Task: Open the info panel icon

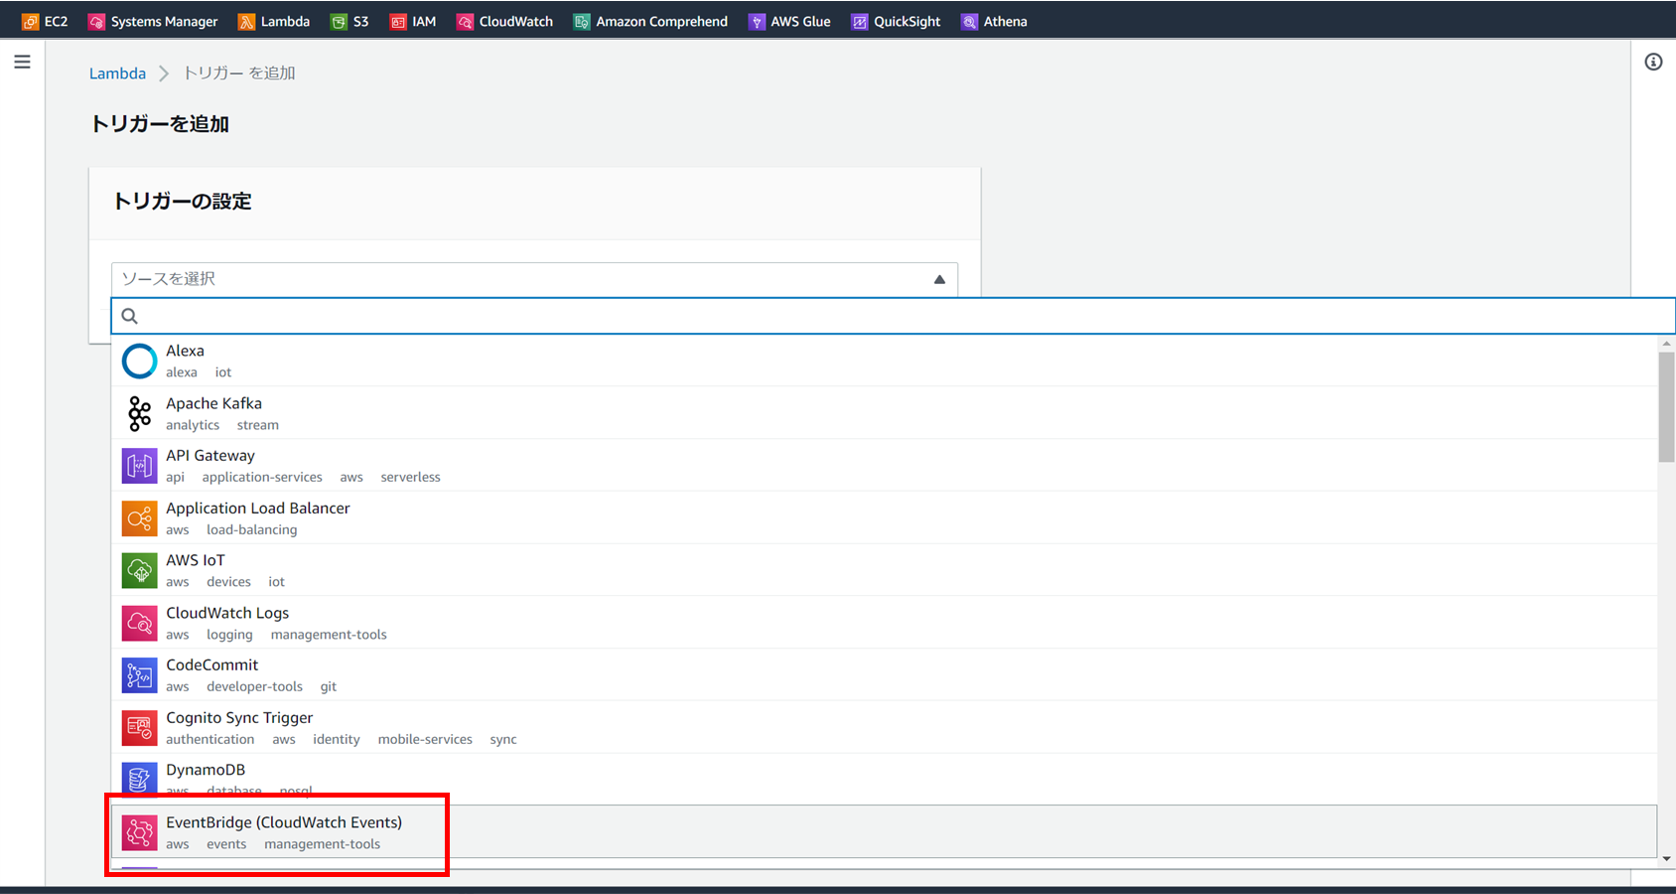Action: pos(1654,62)
